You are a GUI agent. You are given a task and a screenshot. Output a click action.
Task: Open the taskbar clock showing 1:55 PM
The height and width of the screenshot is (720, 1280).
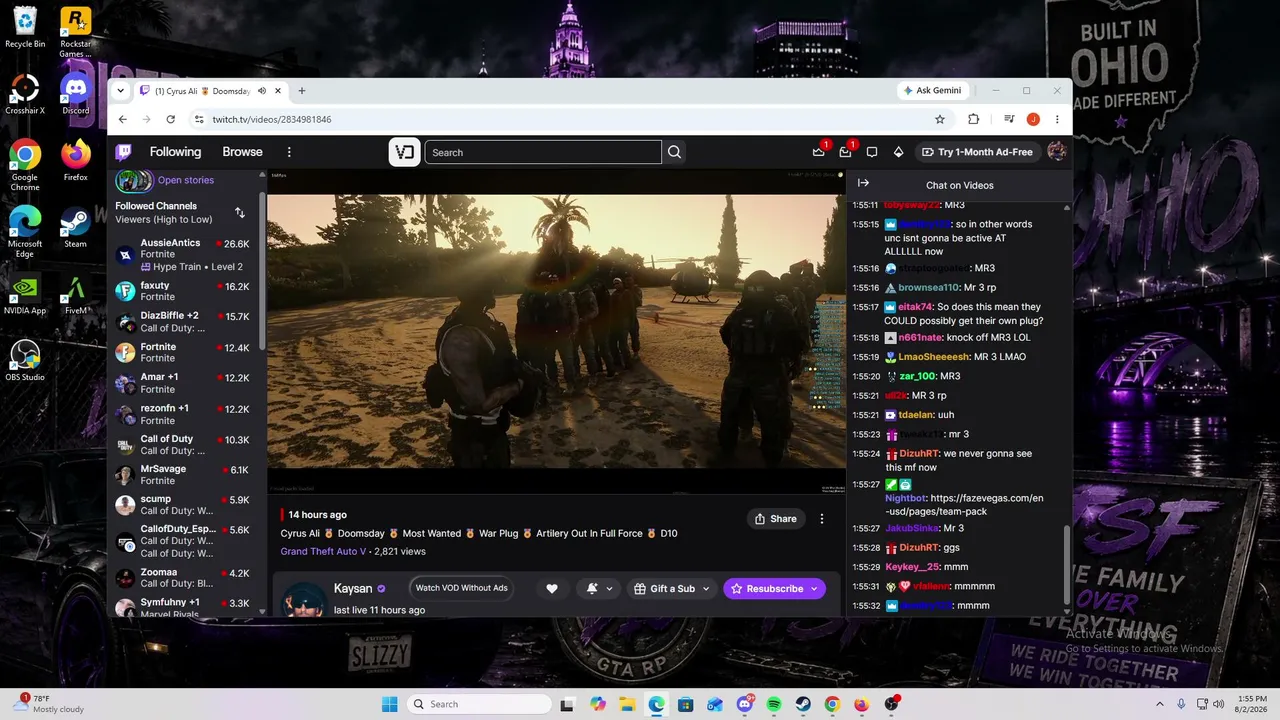point(1251,704)
